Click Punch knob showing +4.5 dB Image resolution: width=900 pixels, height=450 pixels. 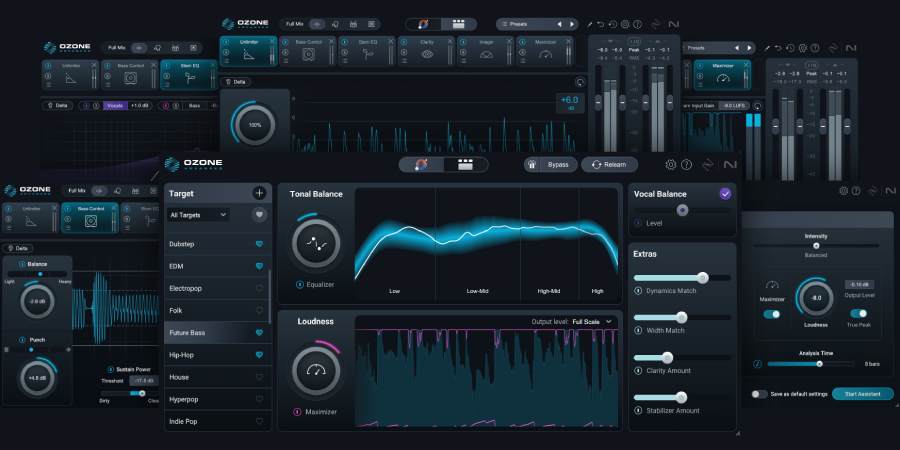[x=37, y=378]
